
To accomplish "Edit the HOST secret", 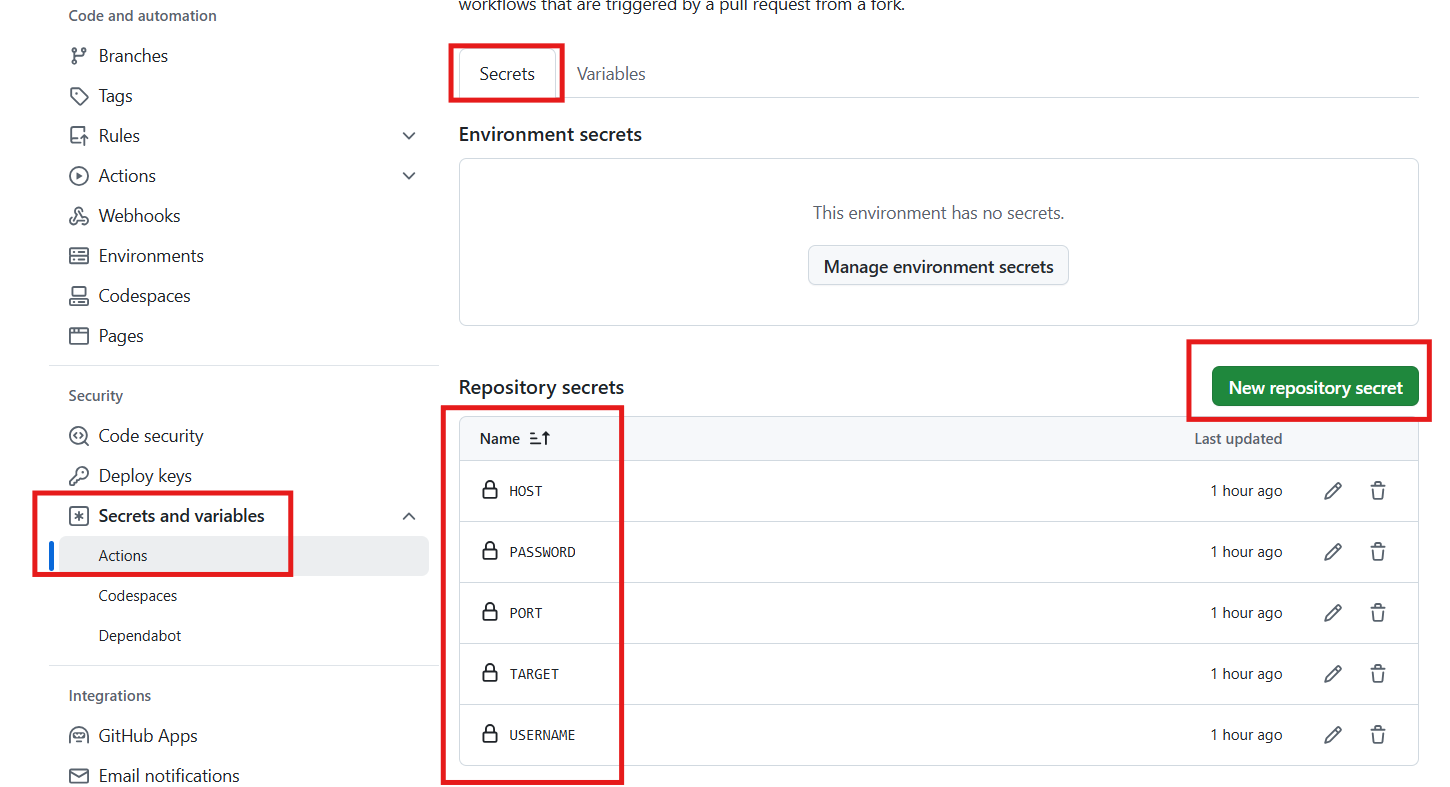I will pos(1333,491).
